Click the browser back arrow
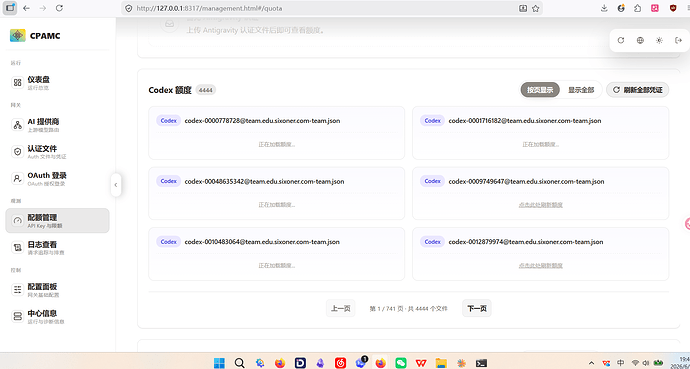Image resolution: width=690 pixels, height=369 pixels. point(26,8)
